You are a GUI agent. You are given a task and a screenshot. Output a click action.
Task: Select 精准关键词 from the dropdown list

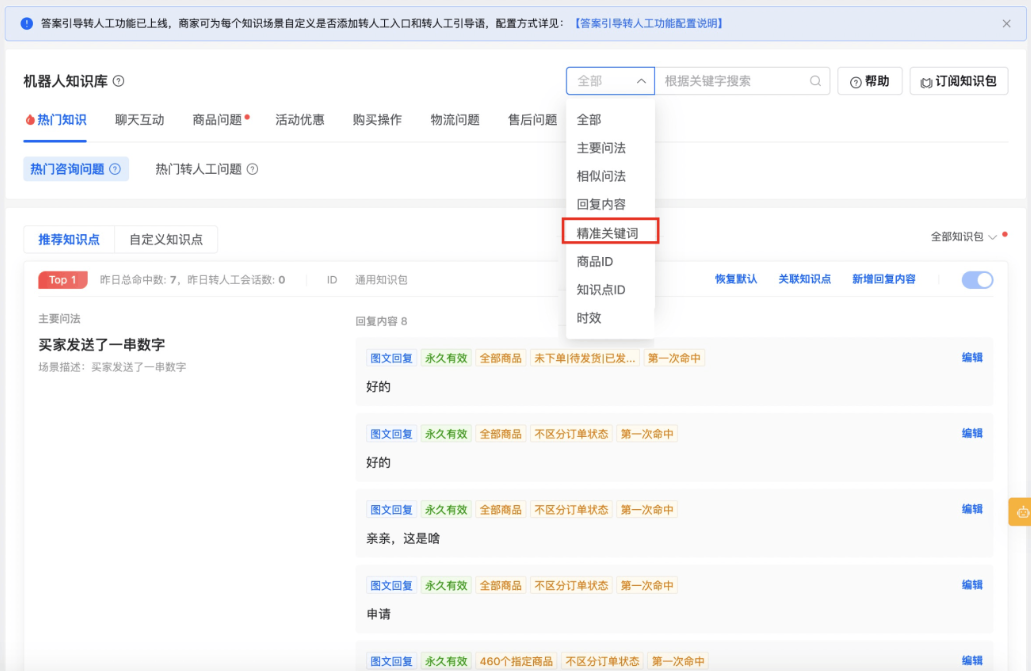tap(607, 233)
